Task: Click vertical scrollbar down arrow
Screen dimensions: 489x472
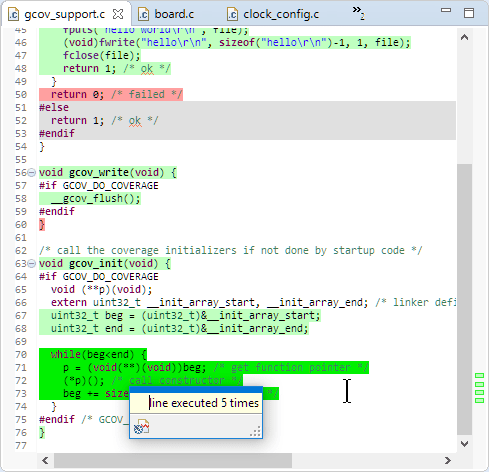Action: coord(464,444)
